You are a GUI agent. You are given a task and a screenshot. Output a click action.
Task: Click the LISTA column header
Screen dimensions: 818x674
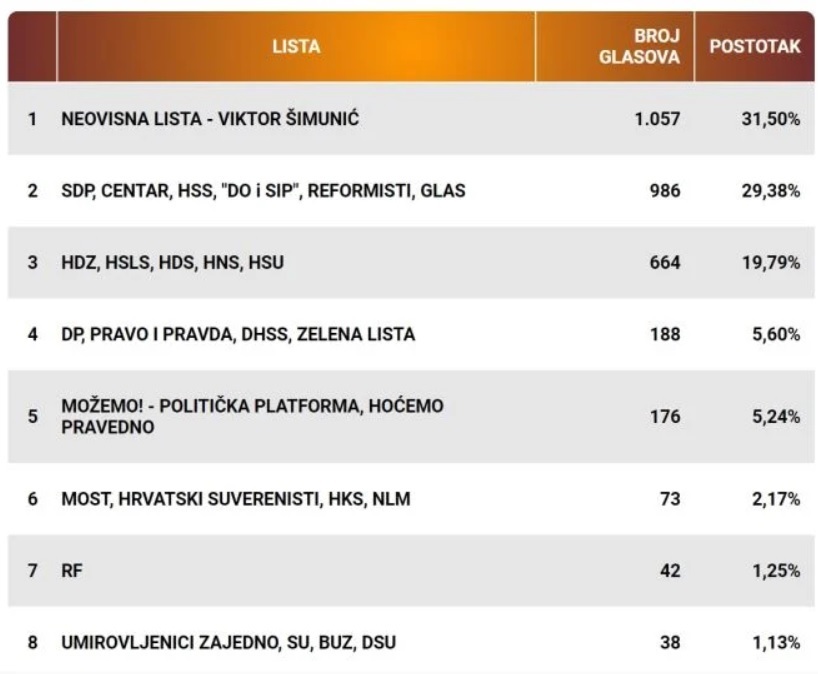pos(296,46)
